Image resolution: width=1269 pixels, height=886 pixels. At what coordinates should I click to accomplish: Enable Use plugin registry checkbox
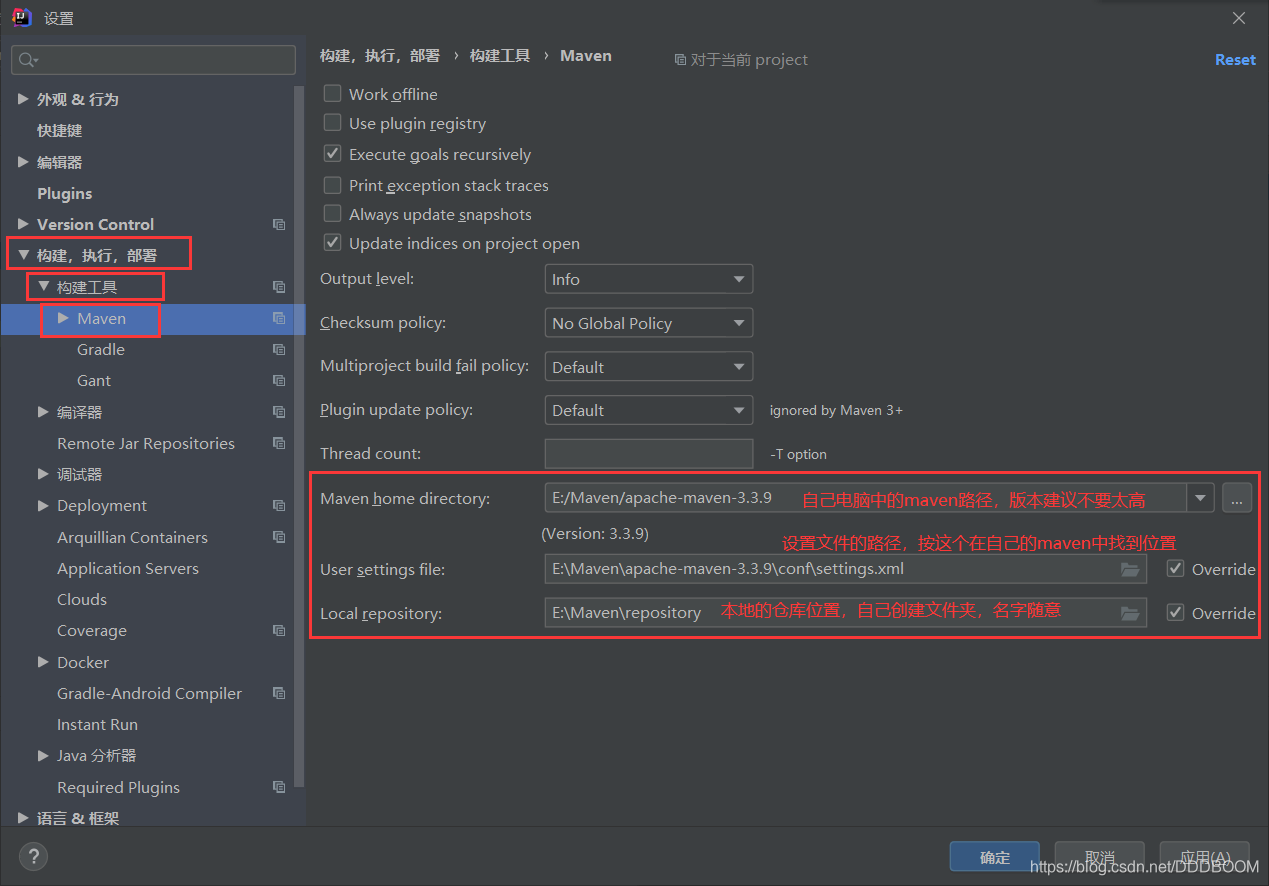332,123
